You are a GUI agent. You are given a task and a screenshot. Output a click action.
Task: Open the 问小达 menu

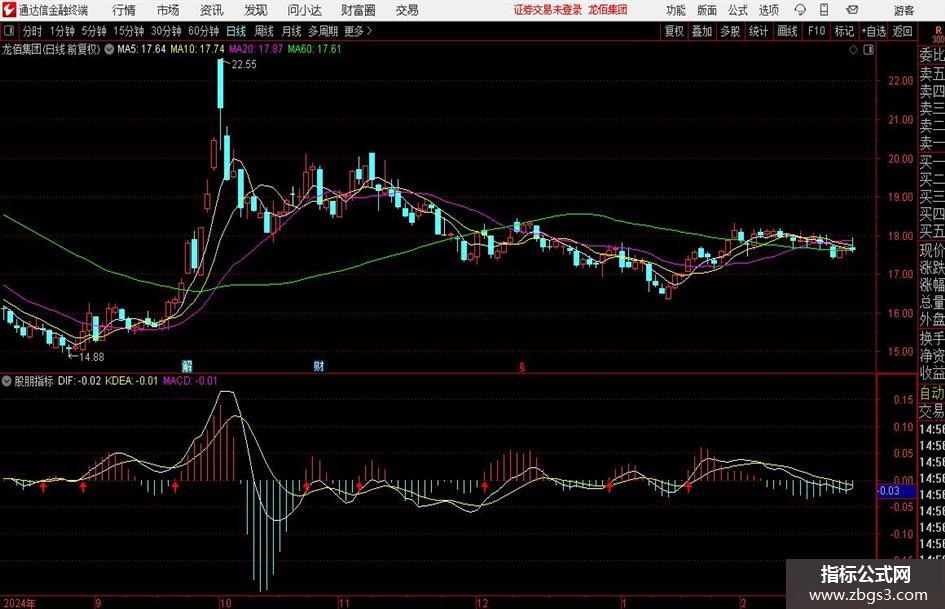pos(304,10)
